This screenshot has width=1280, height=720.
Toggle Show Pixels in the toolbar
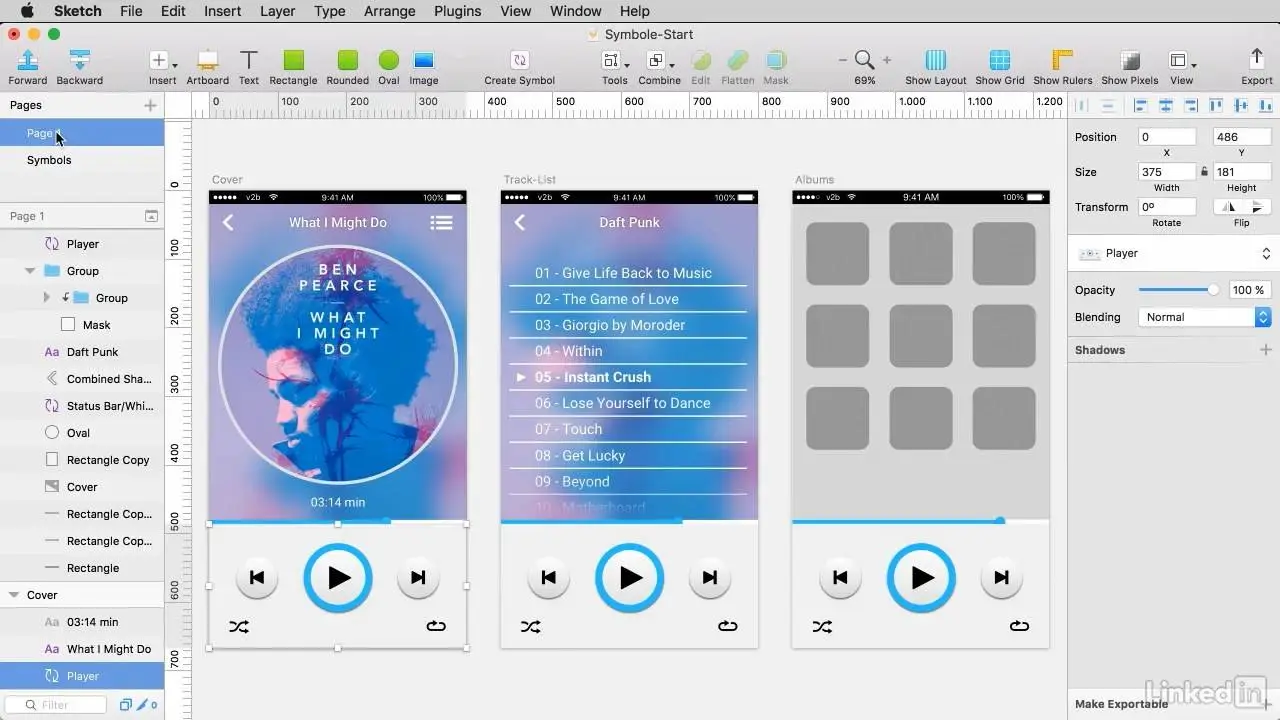coord(1130,66)
